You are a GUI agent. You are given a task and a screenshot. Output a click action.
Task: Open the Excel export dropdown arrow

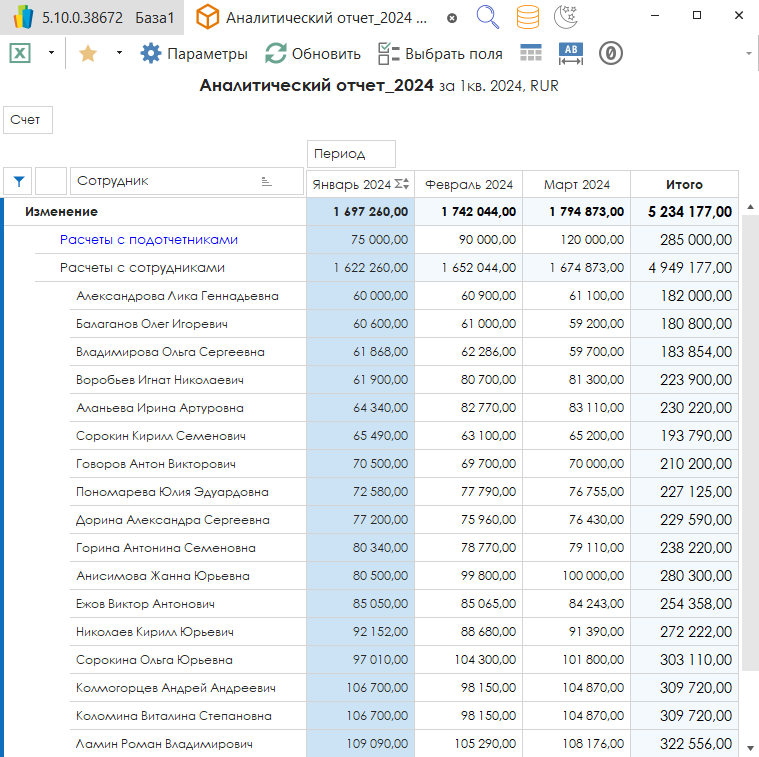[51, 54]
